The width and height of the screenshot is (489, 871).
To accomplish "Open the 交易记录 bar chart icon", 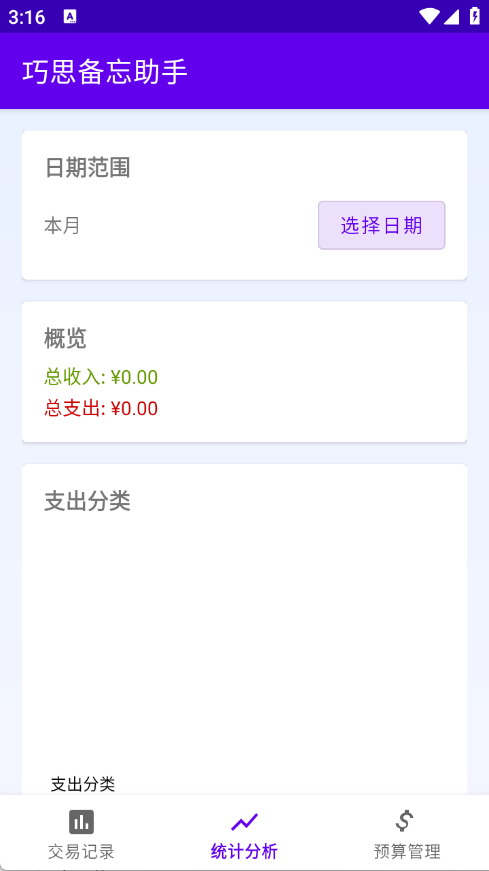I will tap(81, 822).
